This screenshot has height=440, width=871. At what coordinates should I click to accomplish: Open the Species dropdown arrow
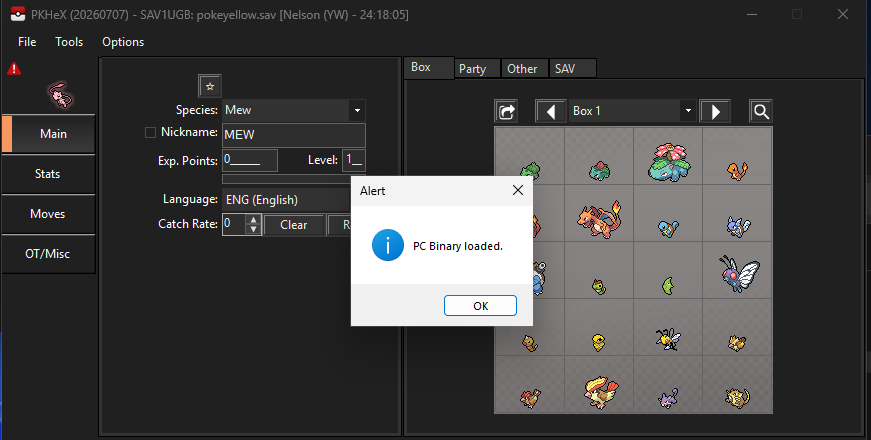(357, 110)
